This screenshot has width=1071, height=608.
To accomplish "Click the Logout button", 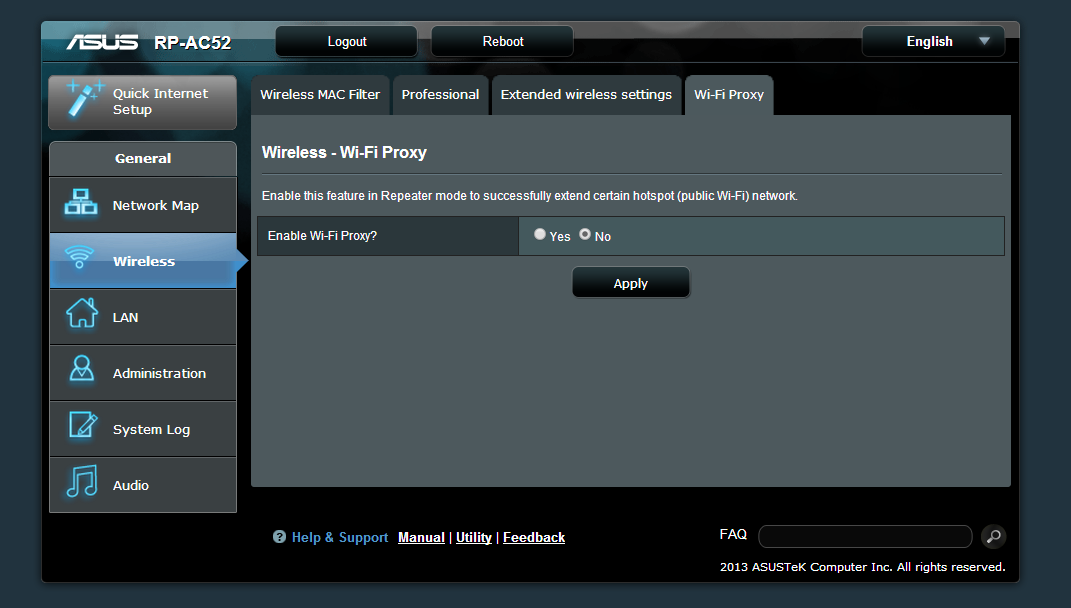I will click(346, 42).
